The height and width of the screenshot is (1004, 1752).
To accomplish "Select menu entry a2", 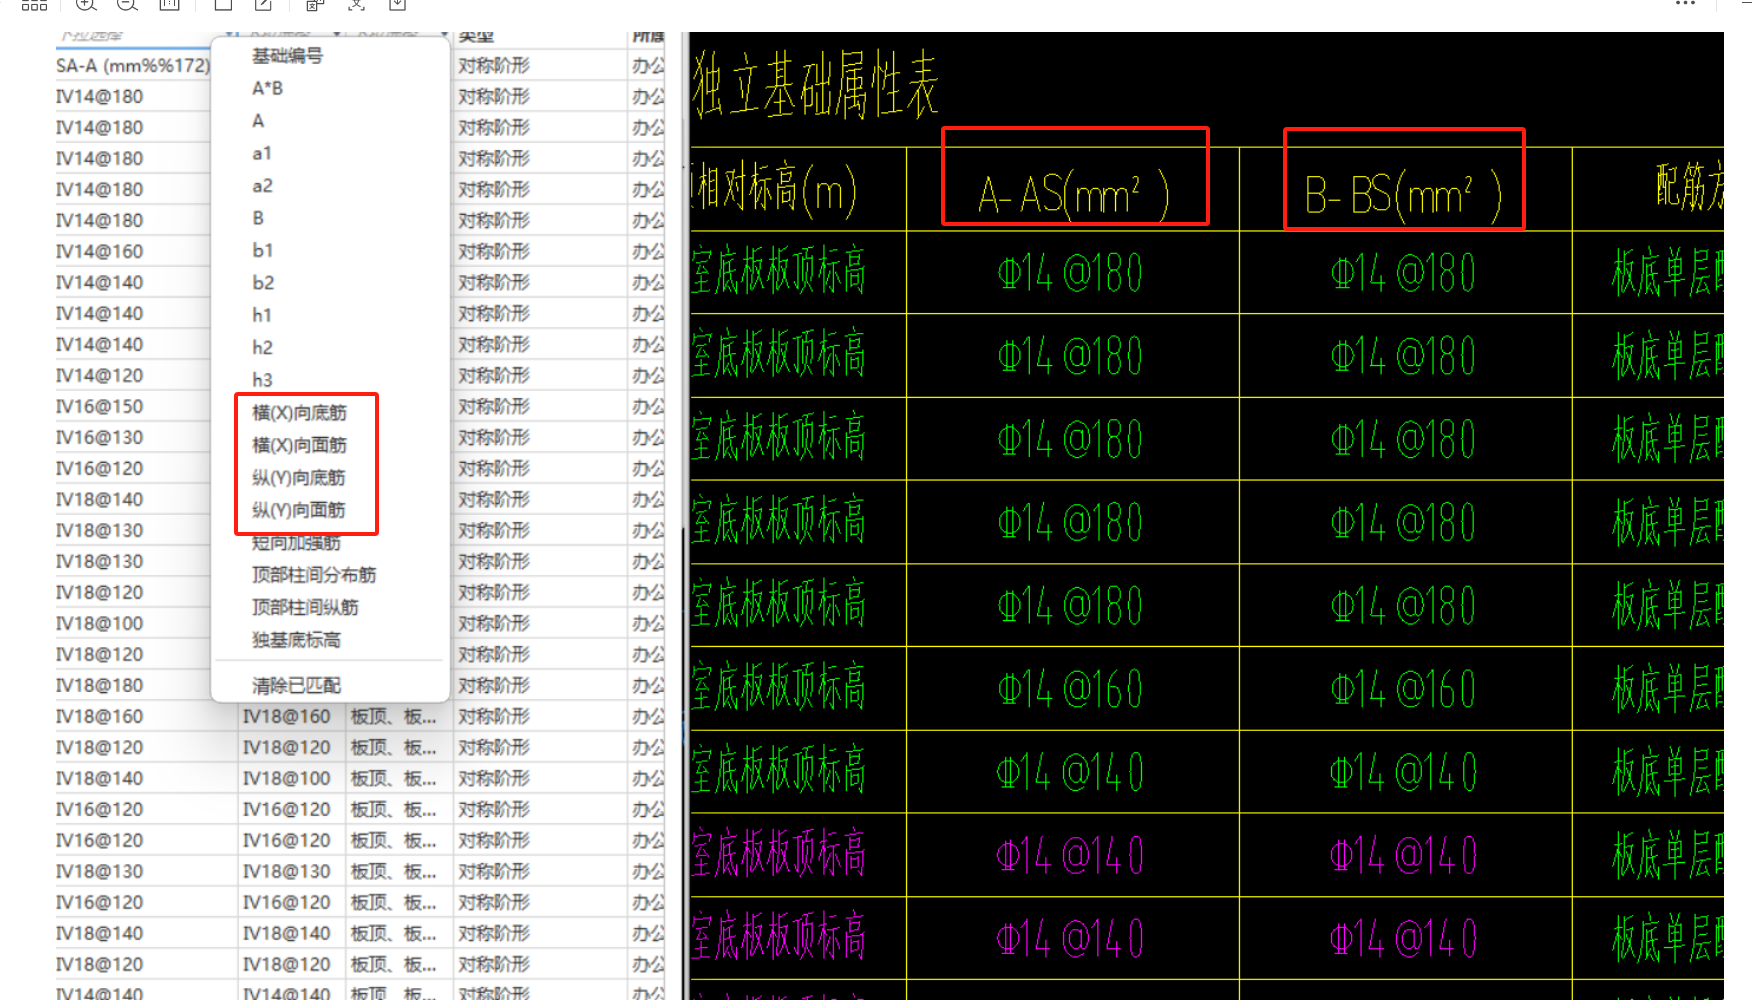I will pos(262,186).
